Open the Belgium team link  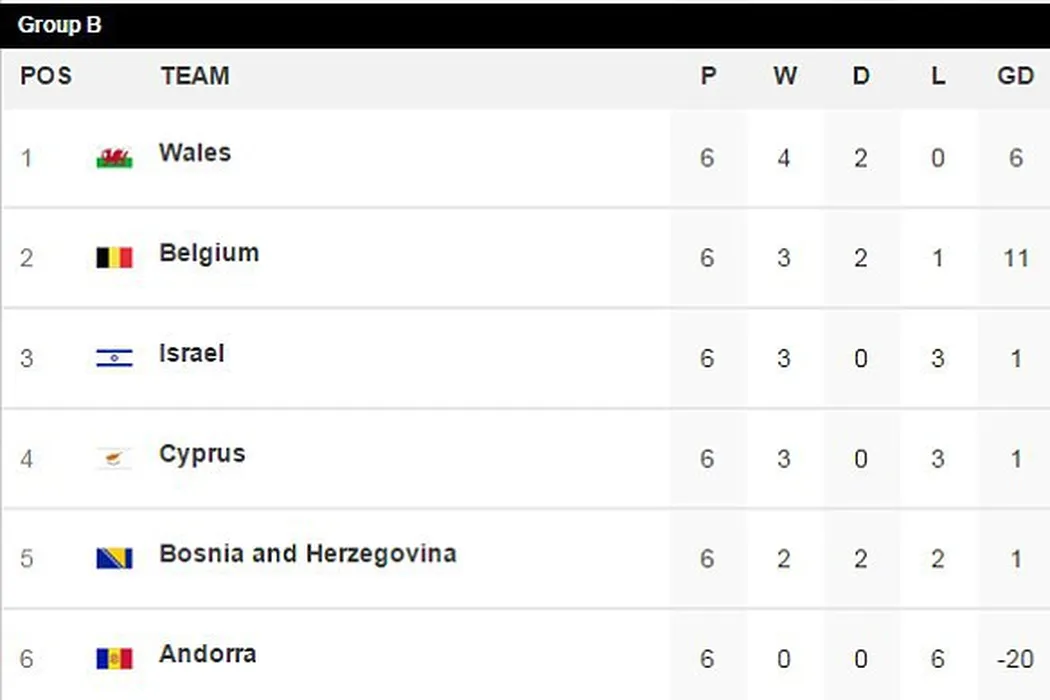click(208, 253)
